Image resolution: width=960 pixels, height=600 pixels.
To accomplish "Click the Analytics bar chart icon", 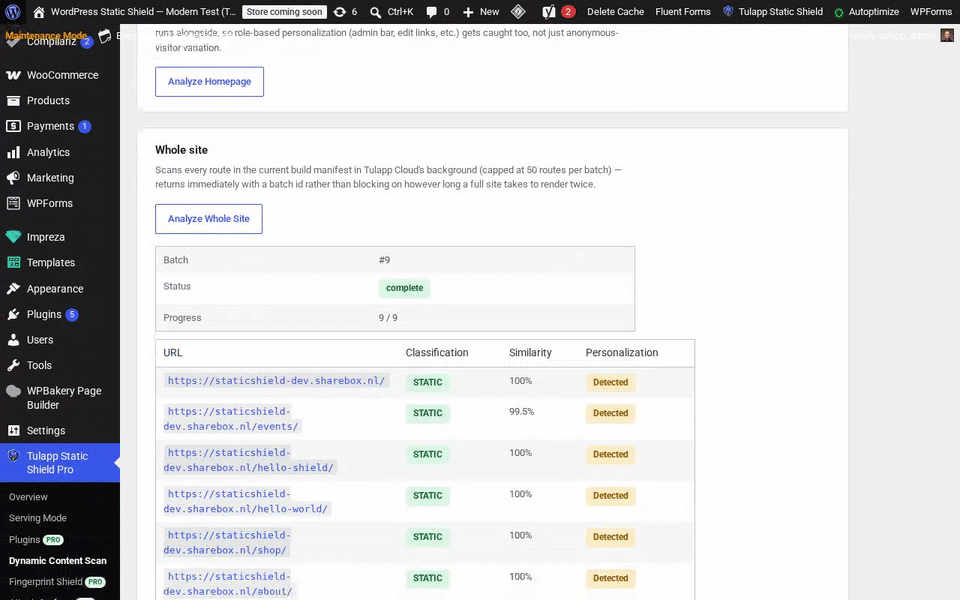I will (13, 152).
